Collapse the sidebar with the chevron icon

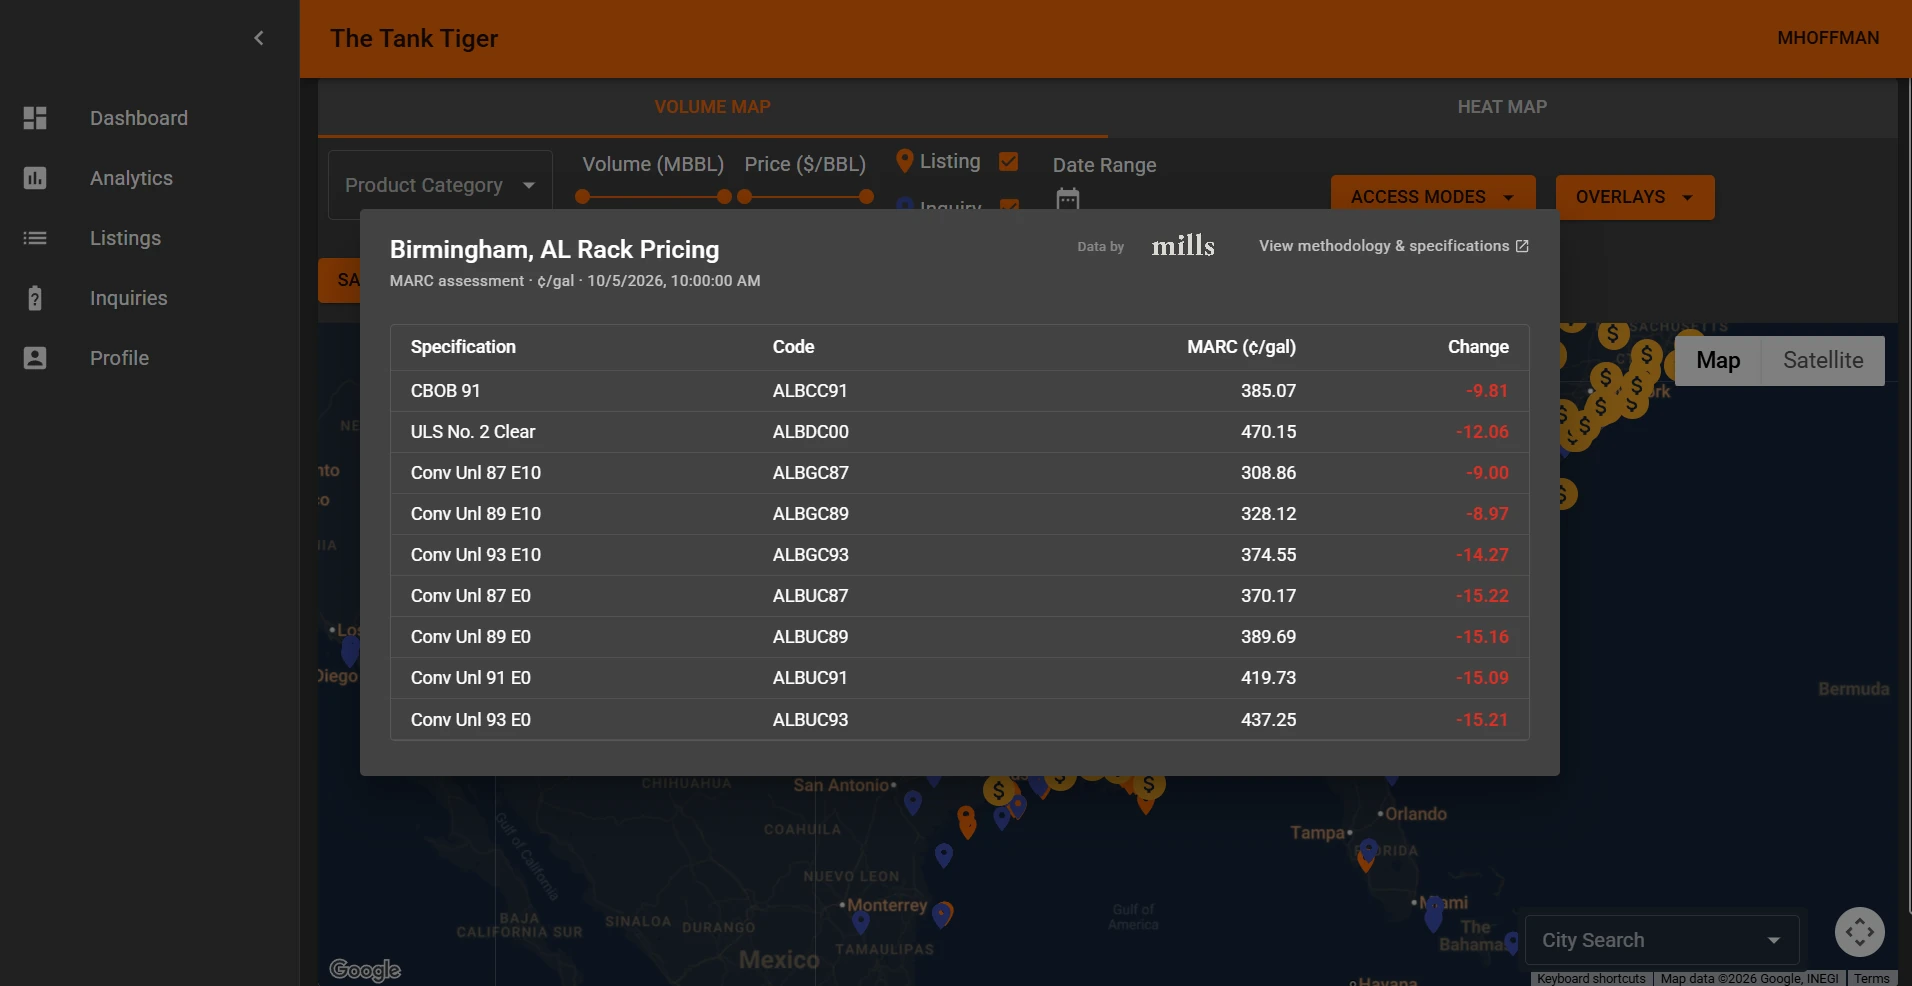259,38
